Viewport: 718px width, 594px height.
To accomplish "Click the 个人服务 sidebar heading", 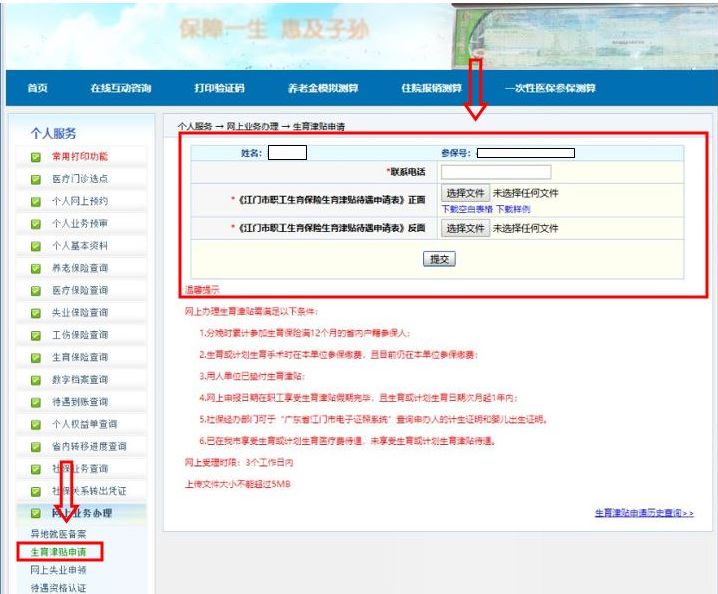I will coord(53,134).
